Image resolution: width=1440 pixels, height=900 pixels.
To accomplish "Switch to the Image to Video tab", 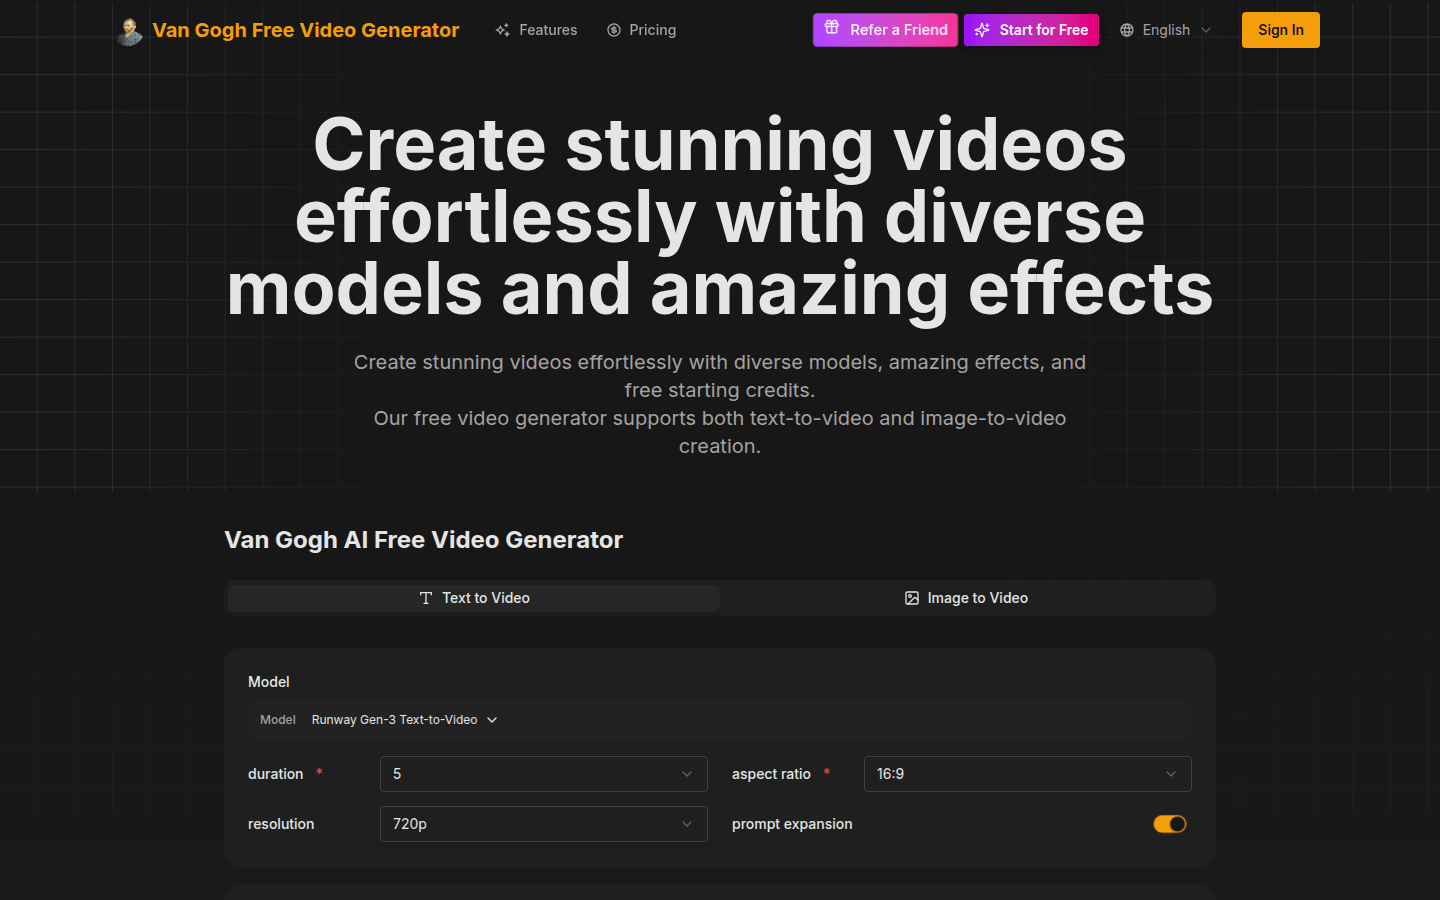I will 966,597.
